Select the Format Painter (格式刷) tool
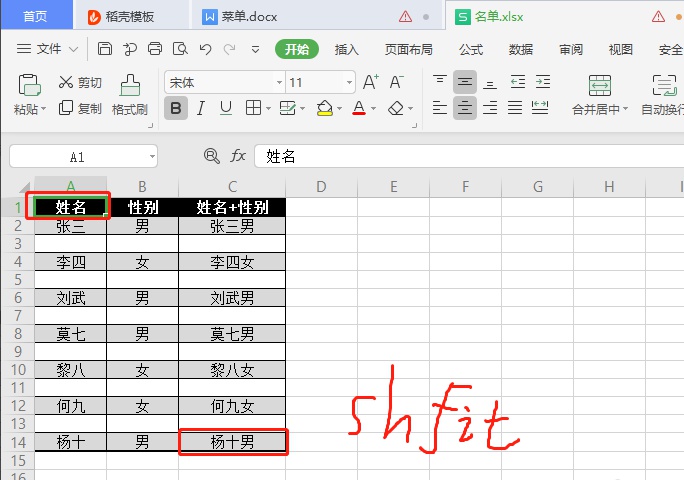 tap(130, 95)
